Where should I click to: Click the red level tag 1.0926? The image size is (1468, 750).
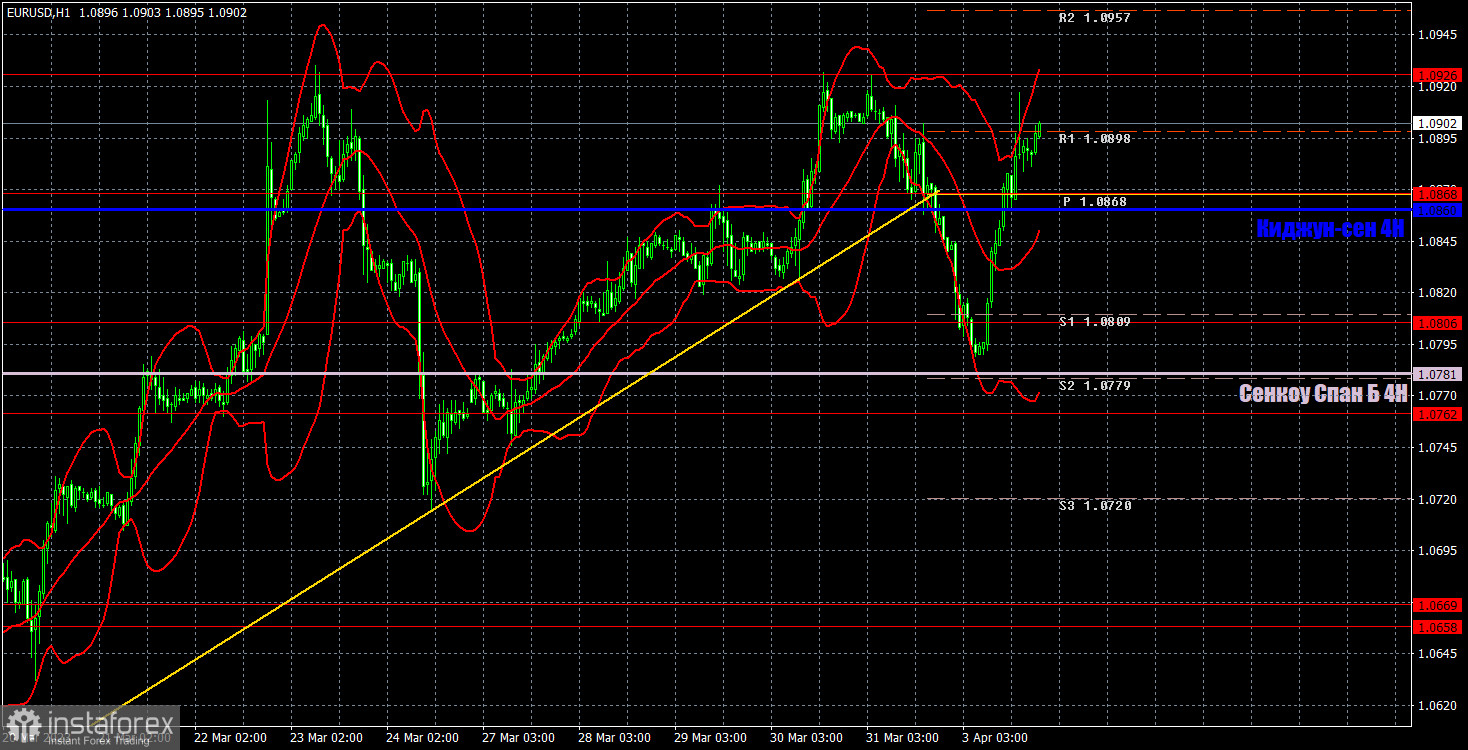pyautogui.click(x=1439, y=75)
